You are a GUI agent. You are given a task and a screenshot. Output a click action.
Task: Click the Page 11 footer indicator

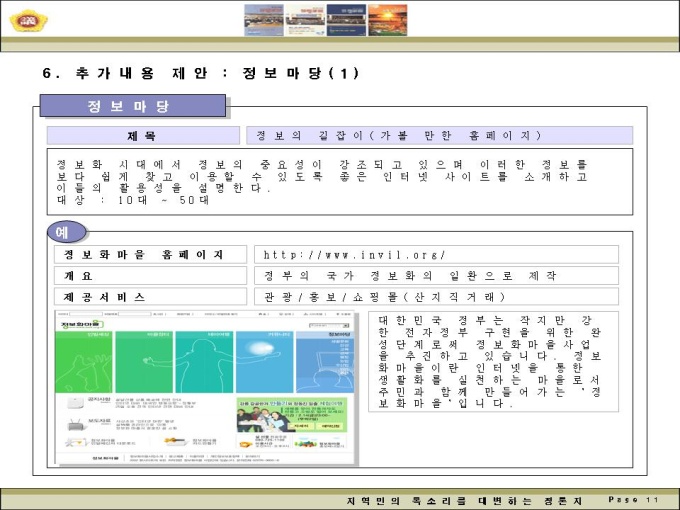[634, 499]
